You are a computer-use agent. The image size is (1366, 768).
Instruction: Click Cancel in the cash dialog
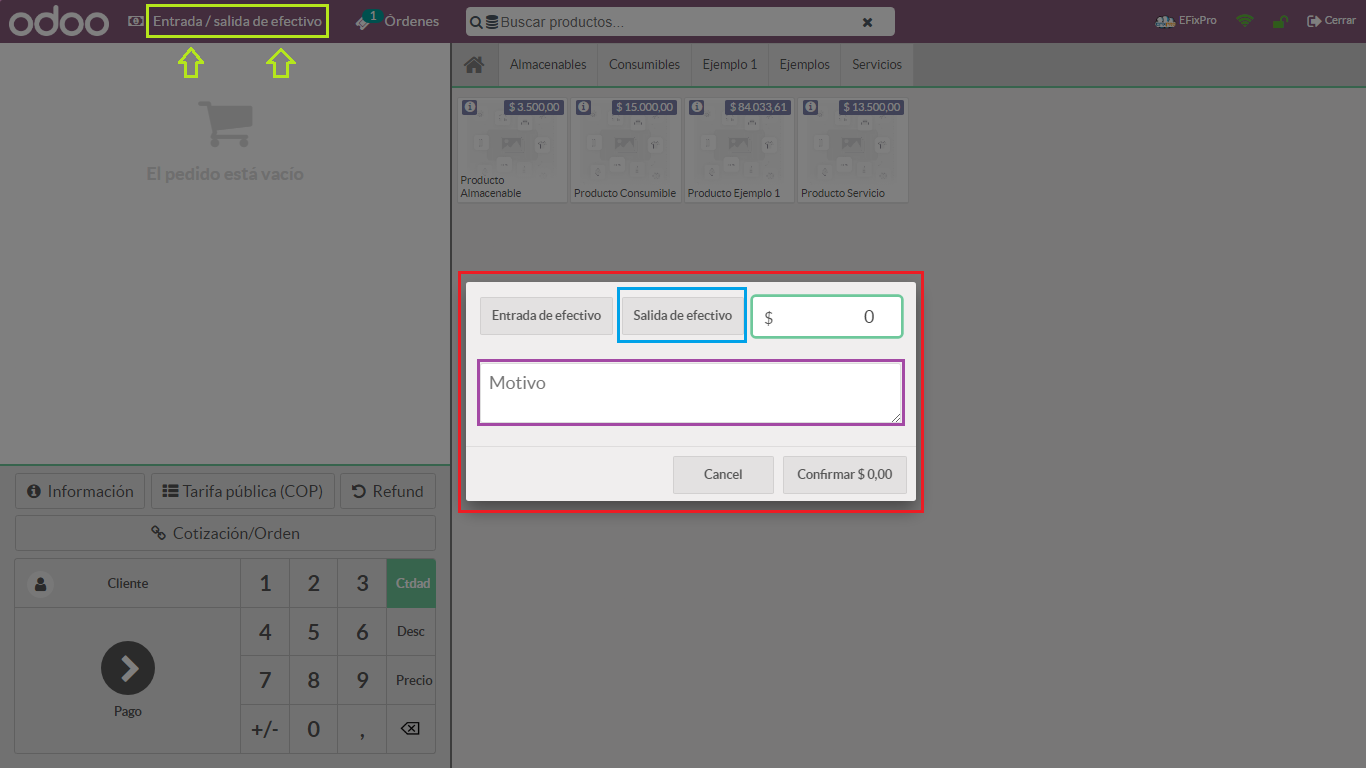(x=722, y=475)
